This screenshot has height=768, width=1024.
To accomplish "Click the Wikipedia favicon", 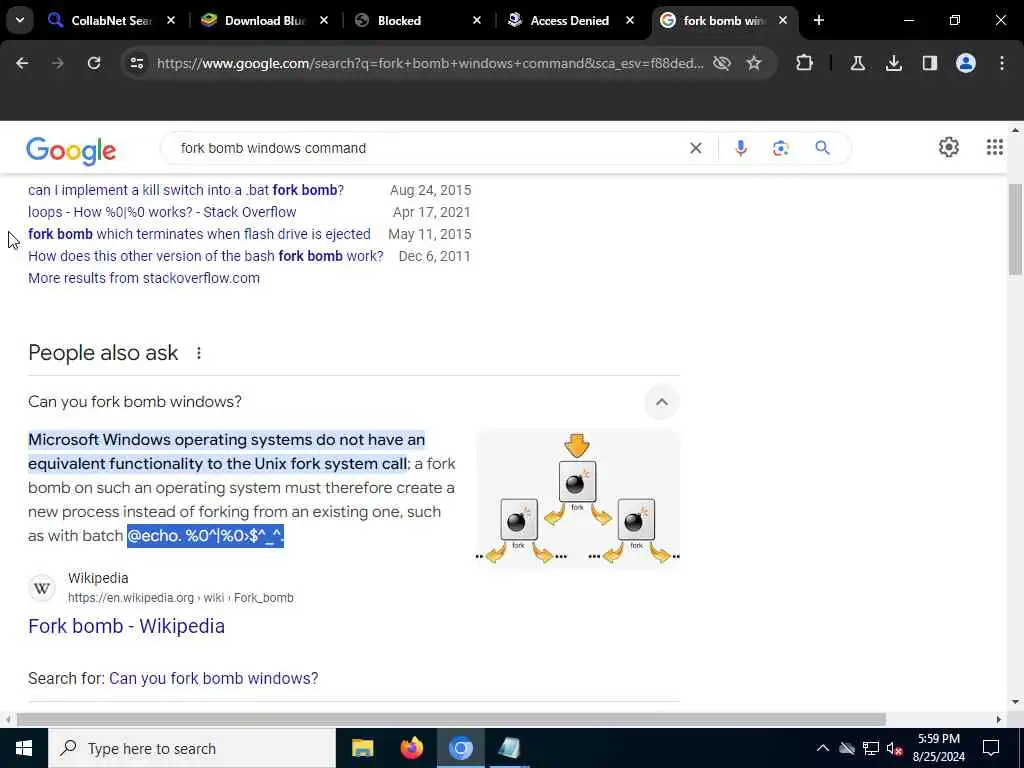I will tap(42, 588).
